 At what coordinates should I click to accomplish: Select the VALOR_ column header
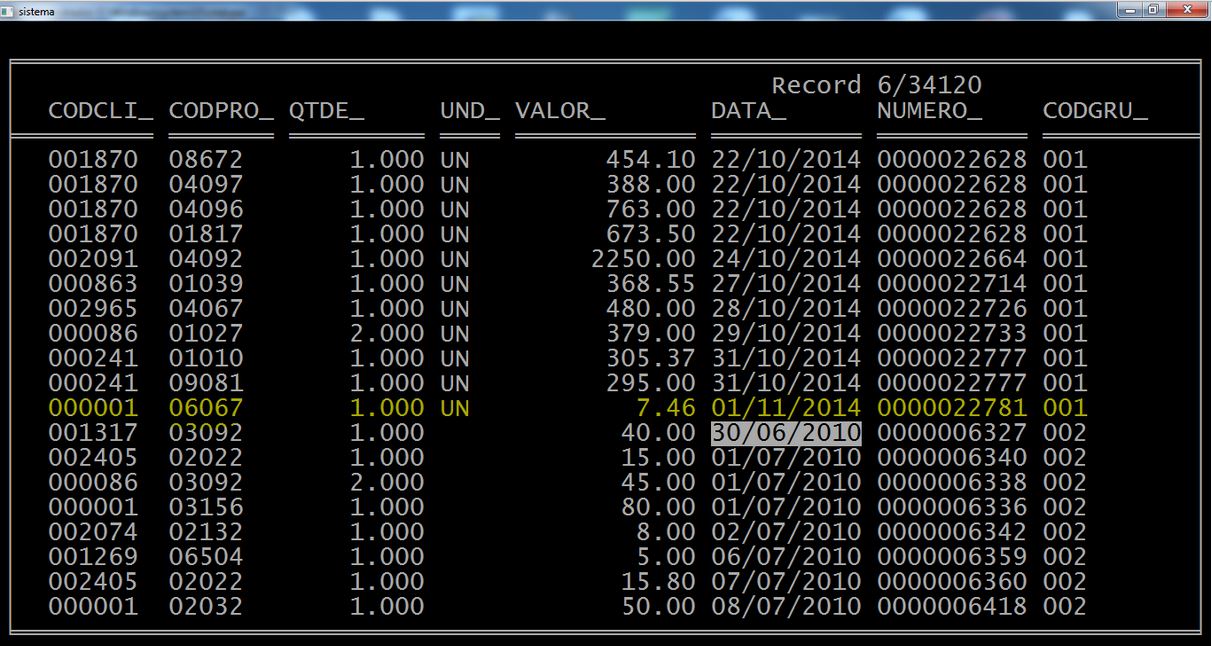560,111
